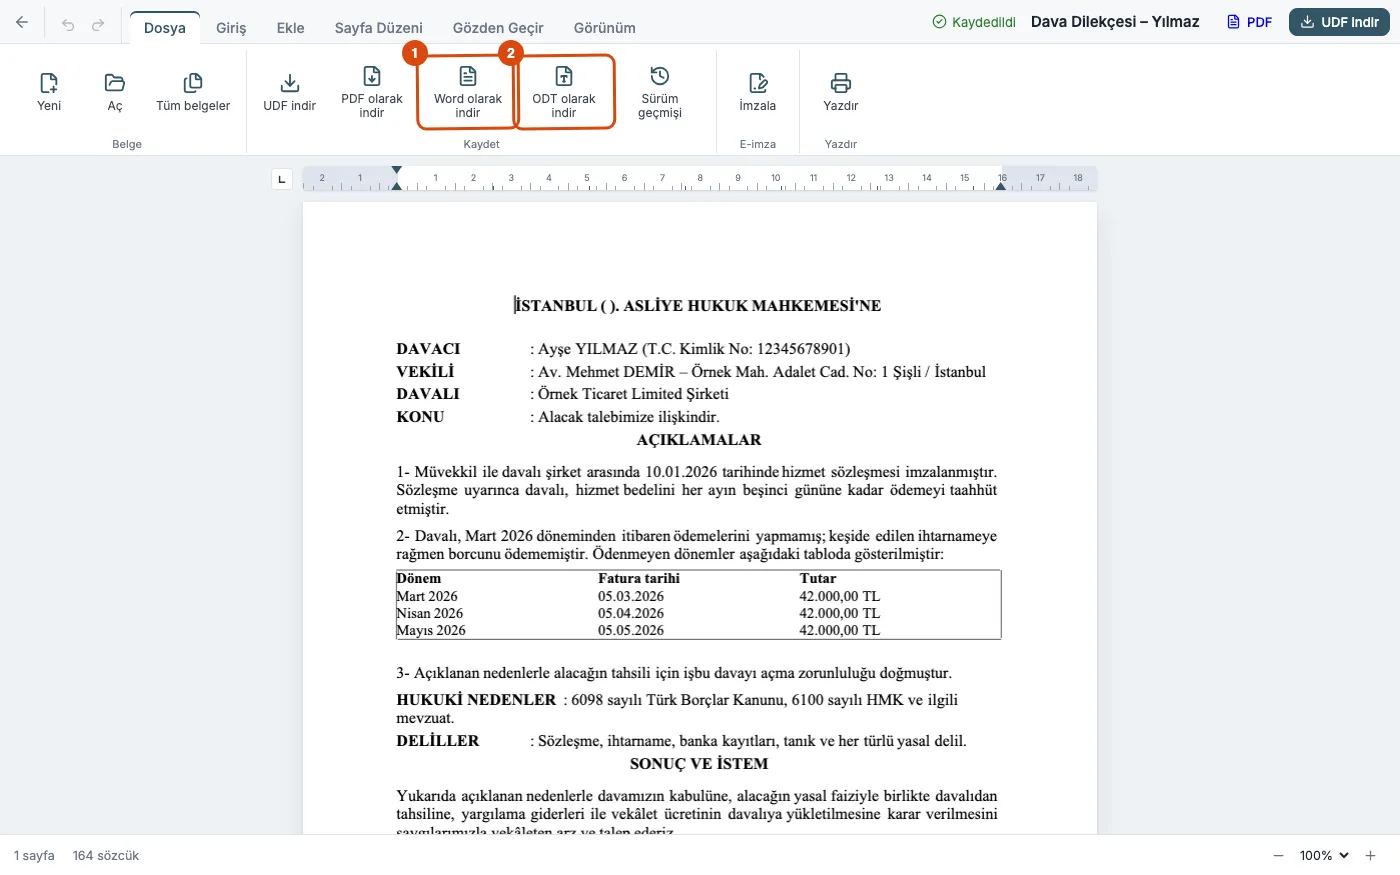The image size is (1400, 875).
Task: Zoom out with the minus button
Action: coord(1278,856)
